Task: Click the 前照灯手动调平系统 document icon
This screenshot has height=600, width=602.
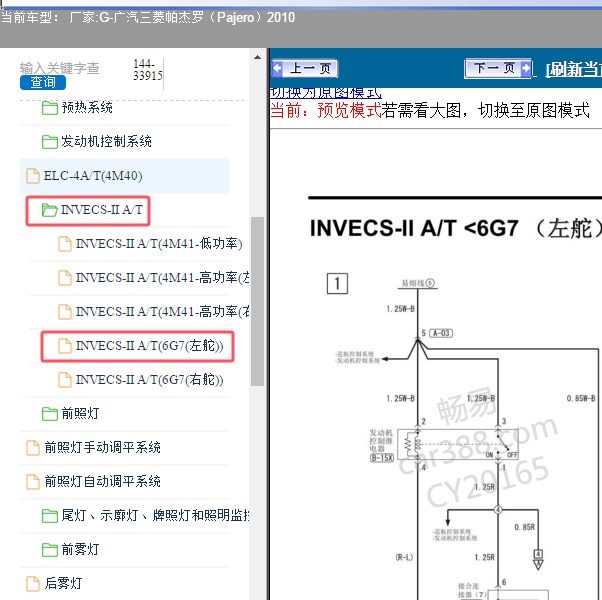Action: coord(33,448)
